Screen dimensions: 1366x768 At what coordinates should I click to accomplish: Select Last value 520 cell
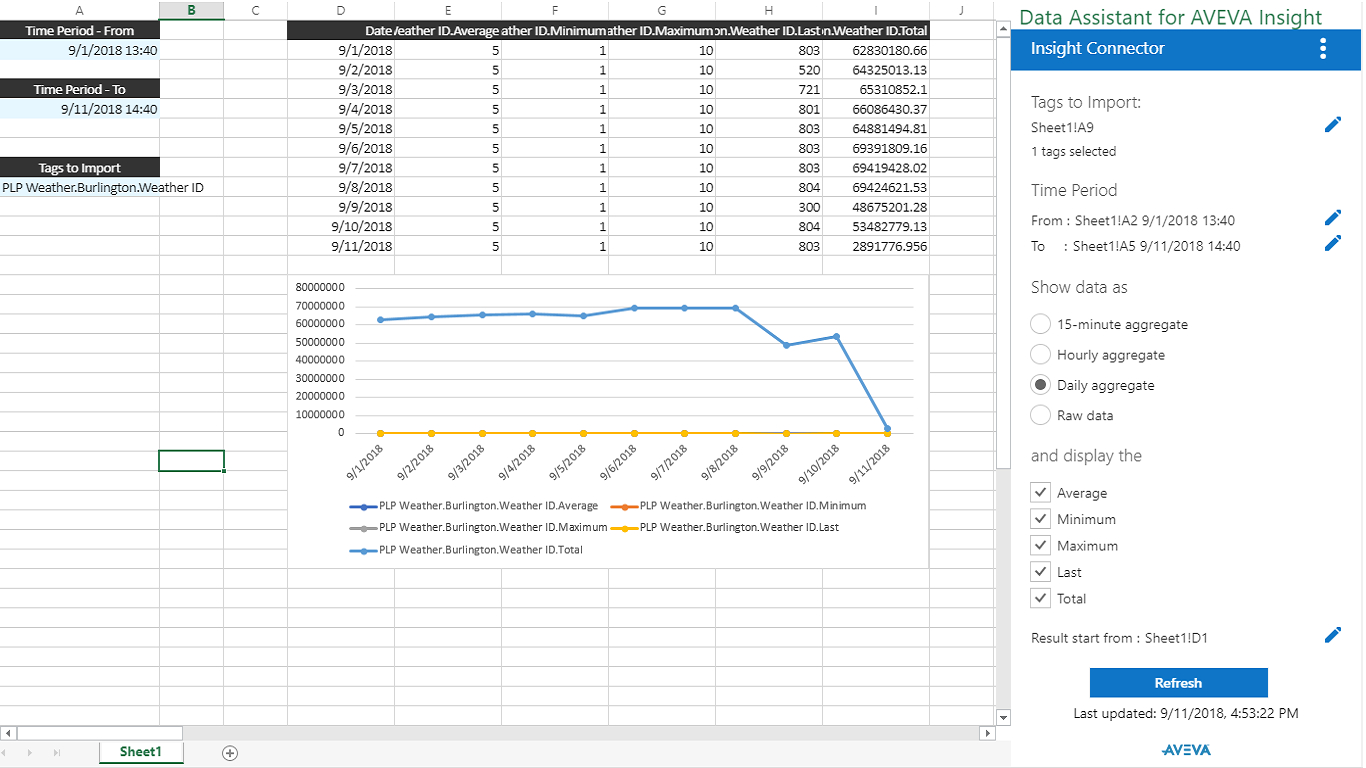(x=769, y=70)
